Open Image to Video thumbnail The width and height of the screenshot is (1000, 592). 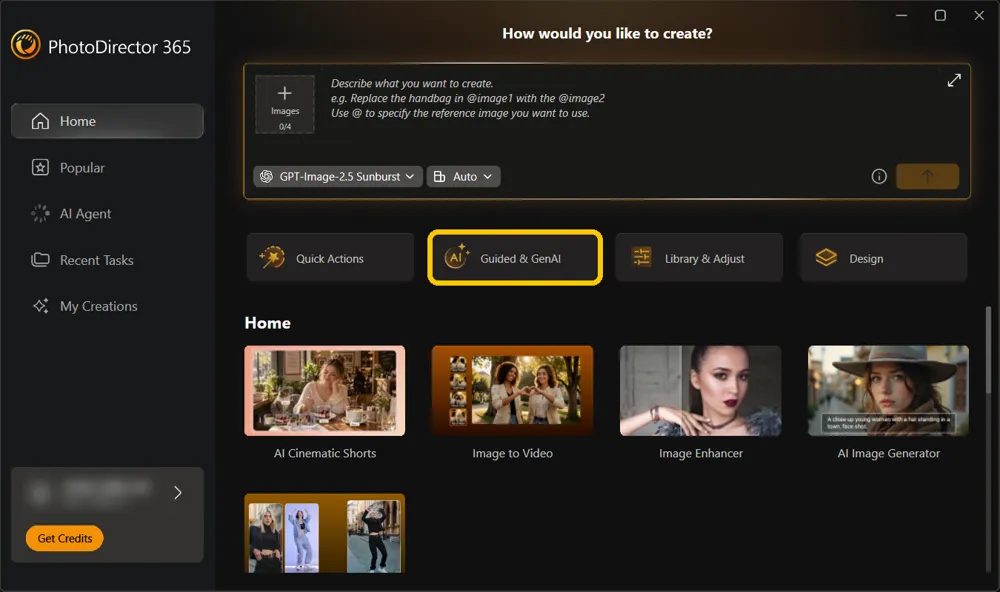(x=512, y=391)
